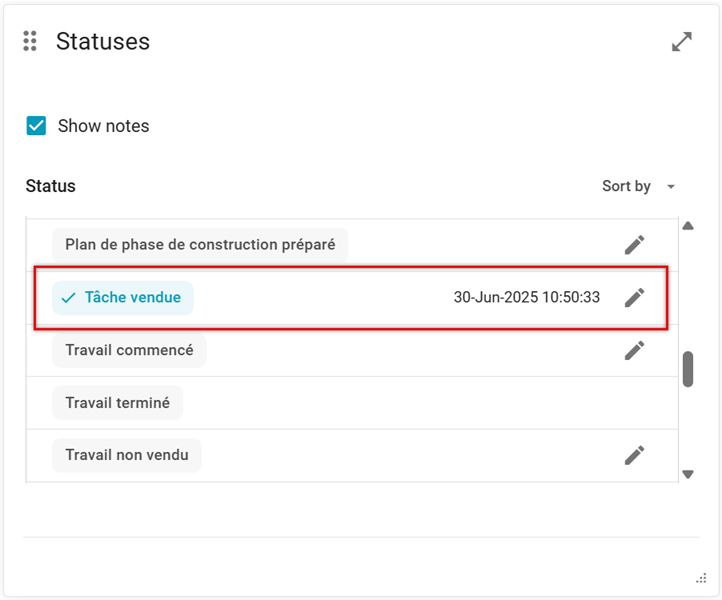Viewport: 722px width, 600px height.
Task: Pick the Travail non vendu status
Action: click(x=127, y=456)
